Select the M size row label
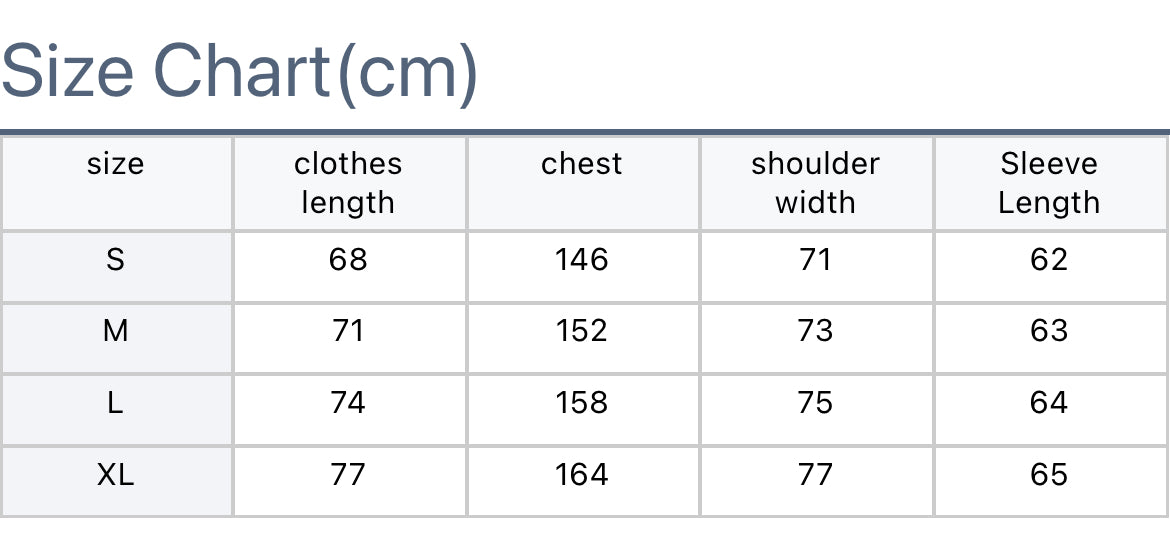Screen dimensions: 1170x545 (116, 331)
